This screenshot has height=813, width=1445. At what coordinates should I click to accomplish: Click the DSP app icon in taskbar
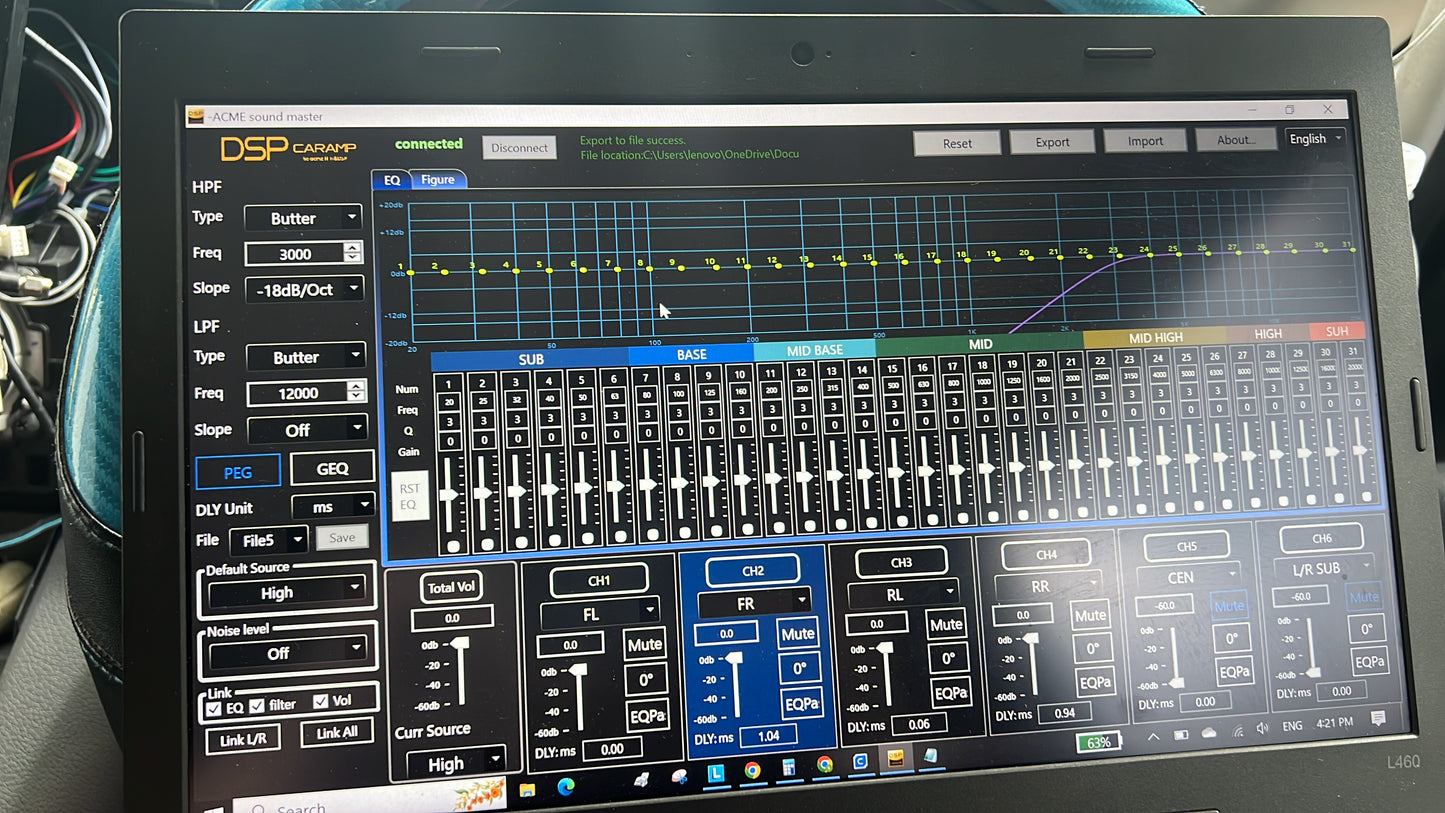[x=895, y=760]
